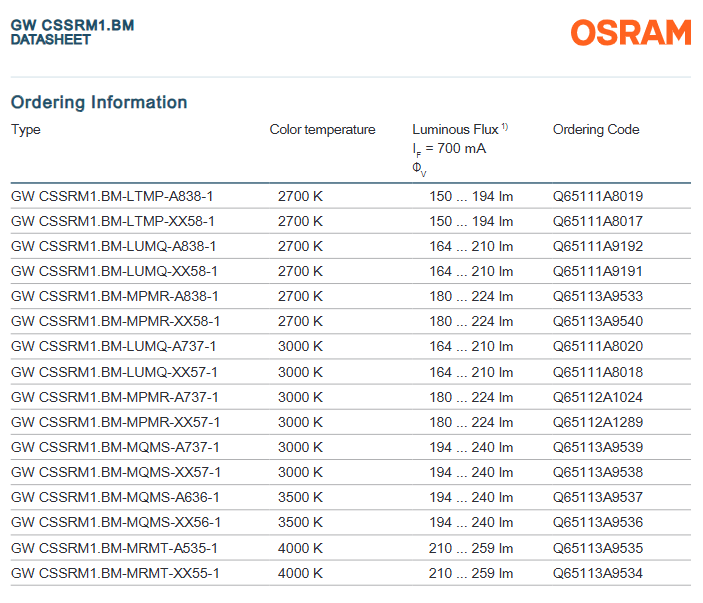Click 180 ... 224 lm for MPMR-A737-1

[x=471, y=398]
